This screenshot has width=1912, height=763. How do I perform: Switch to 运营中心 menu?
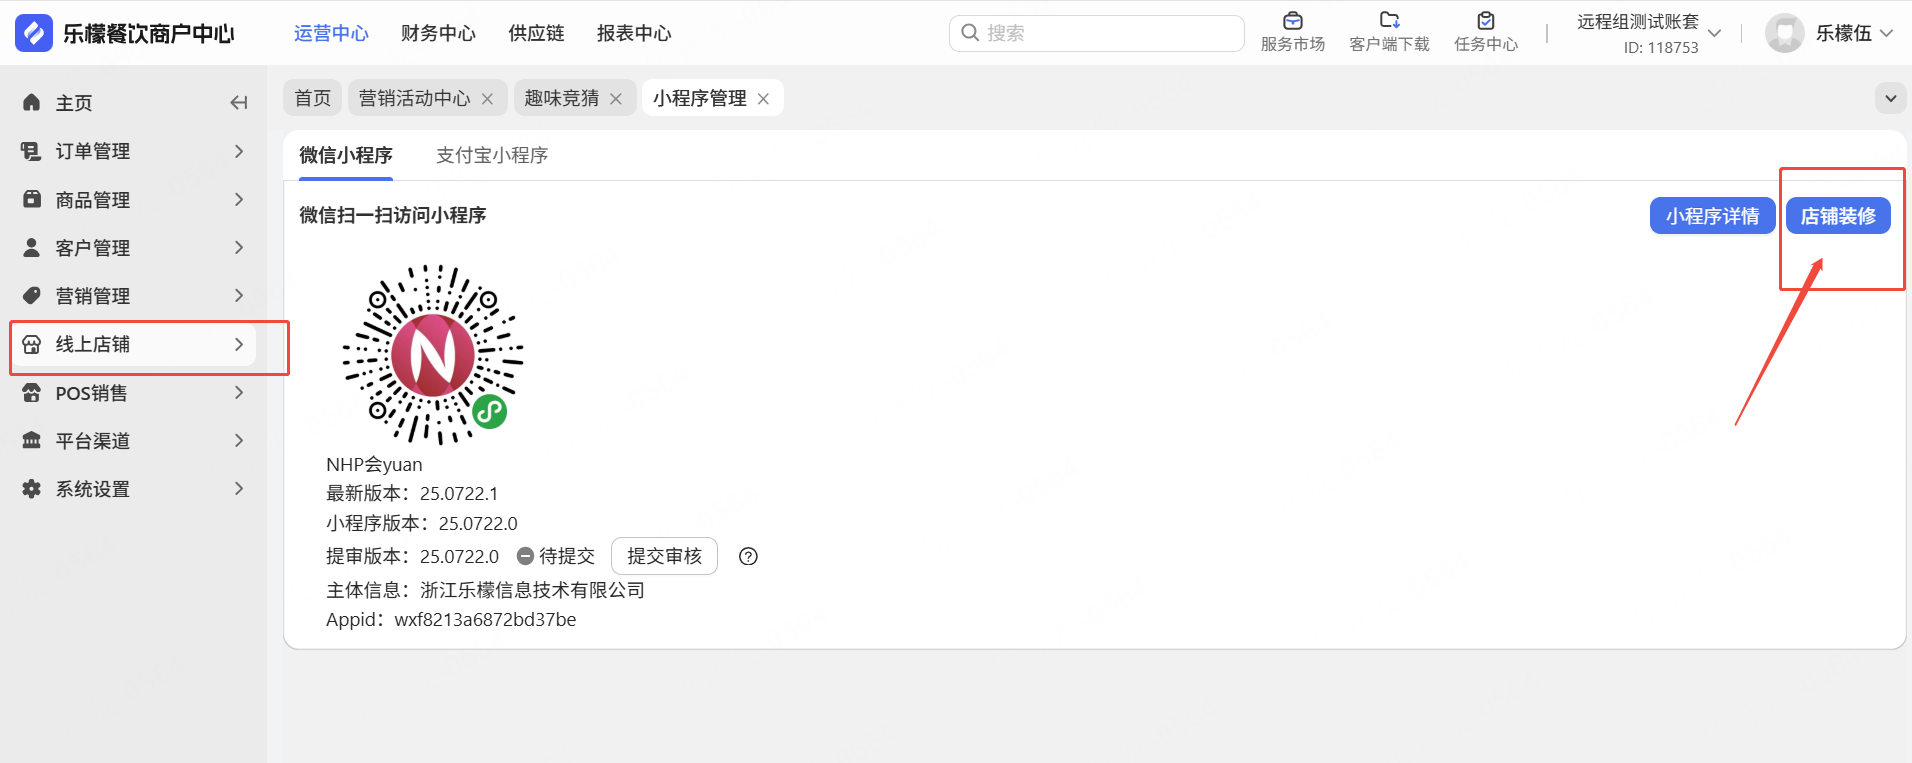331,33
